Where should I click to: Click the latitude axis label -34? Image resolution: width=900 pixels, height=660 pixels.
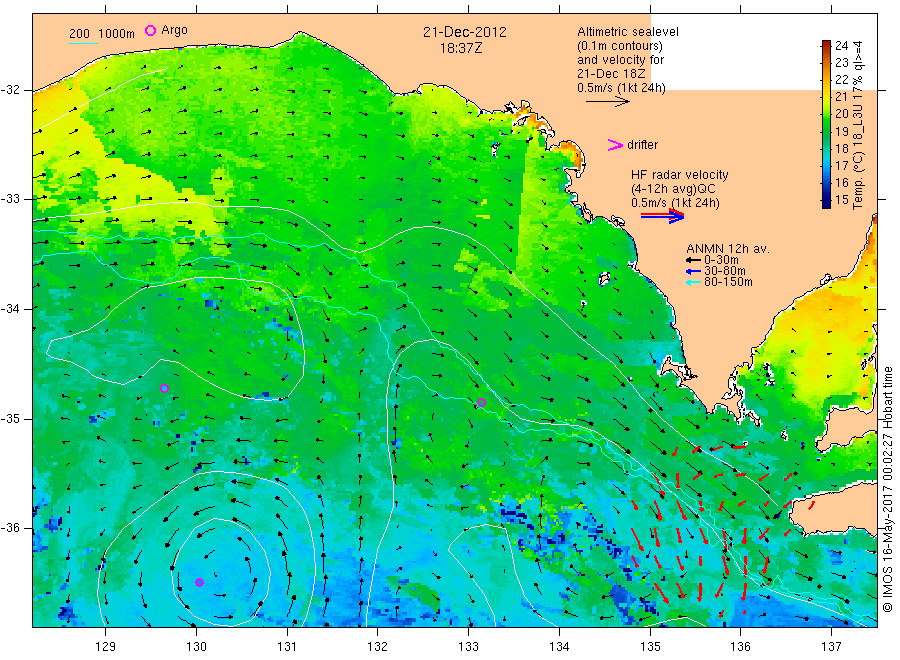[x=10, y=309]
